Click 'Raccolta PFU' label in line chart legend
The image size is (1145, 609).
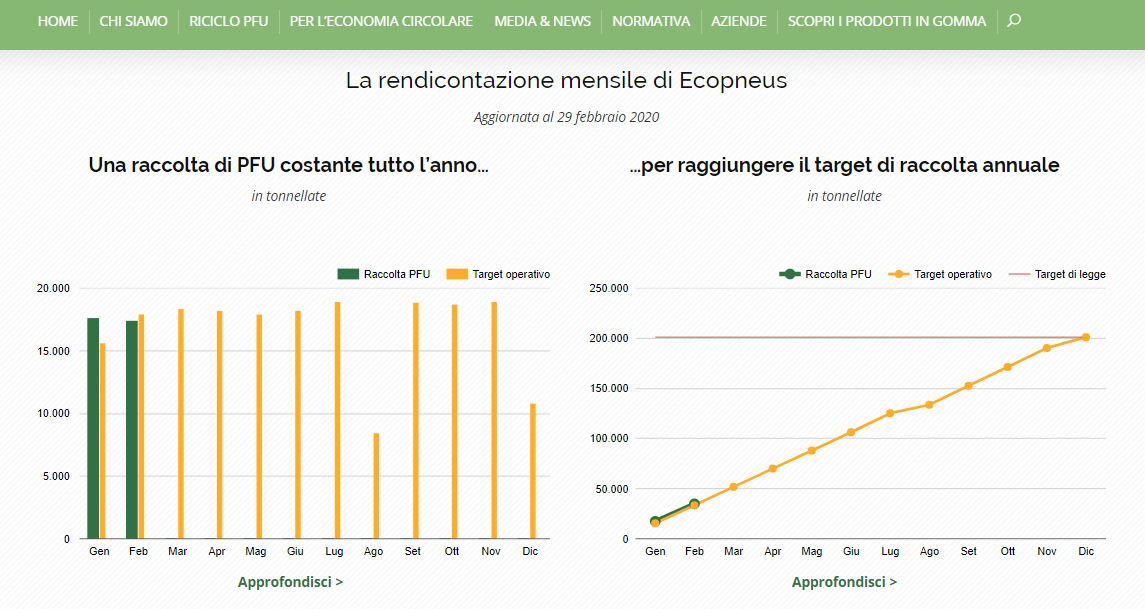(x=838, y=275)
